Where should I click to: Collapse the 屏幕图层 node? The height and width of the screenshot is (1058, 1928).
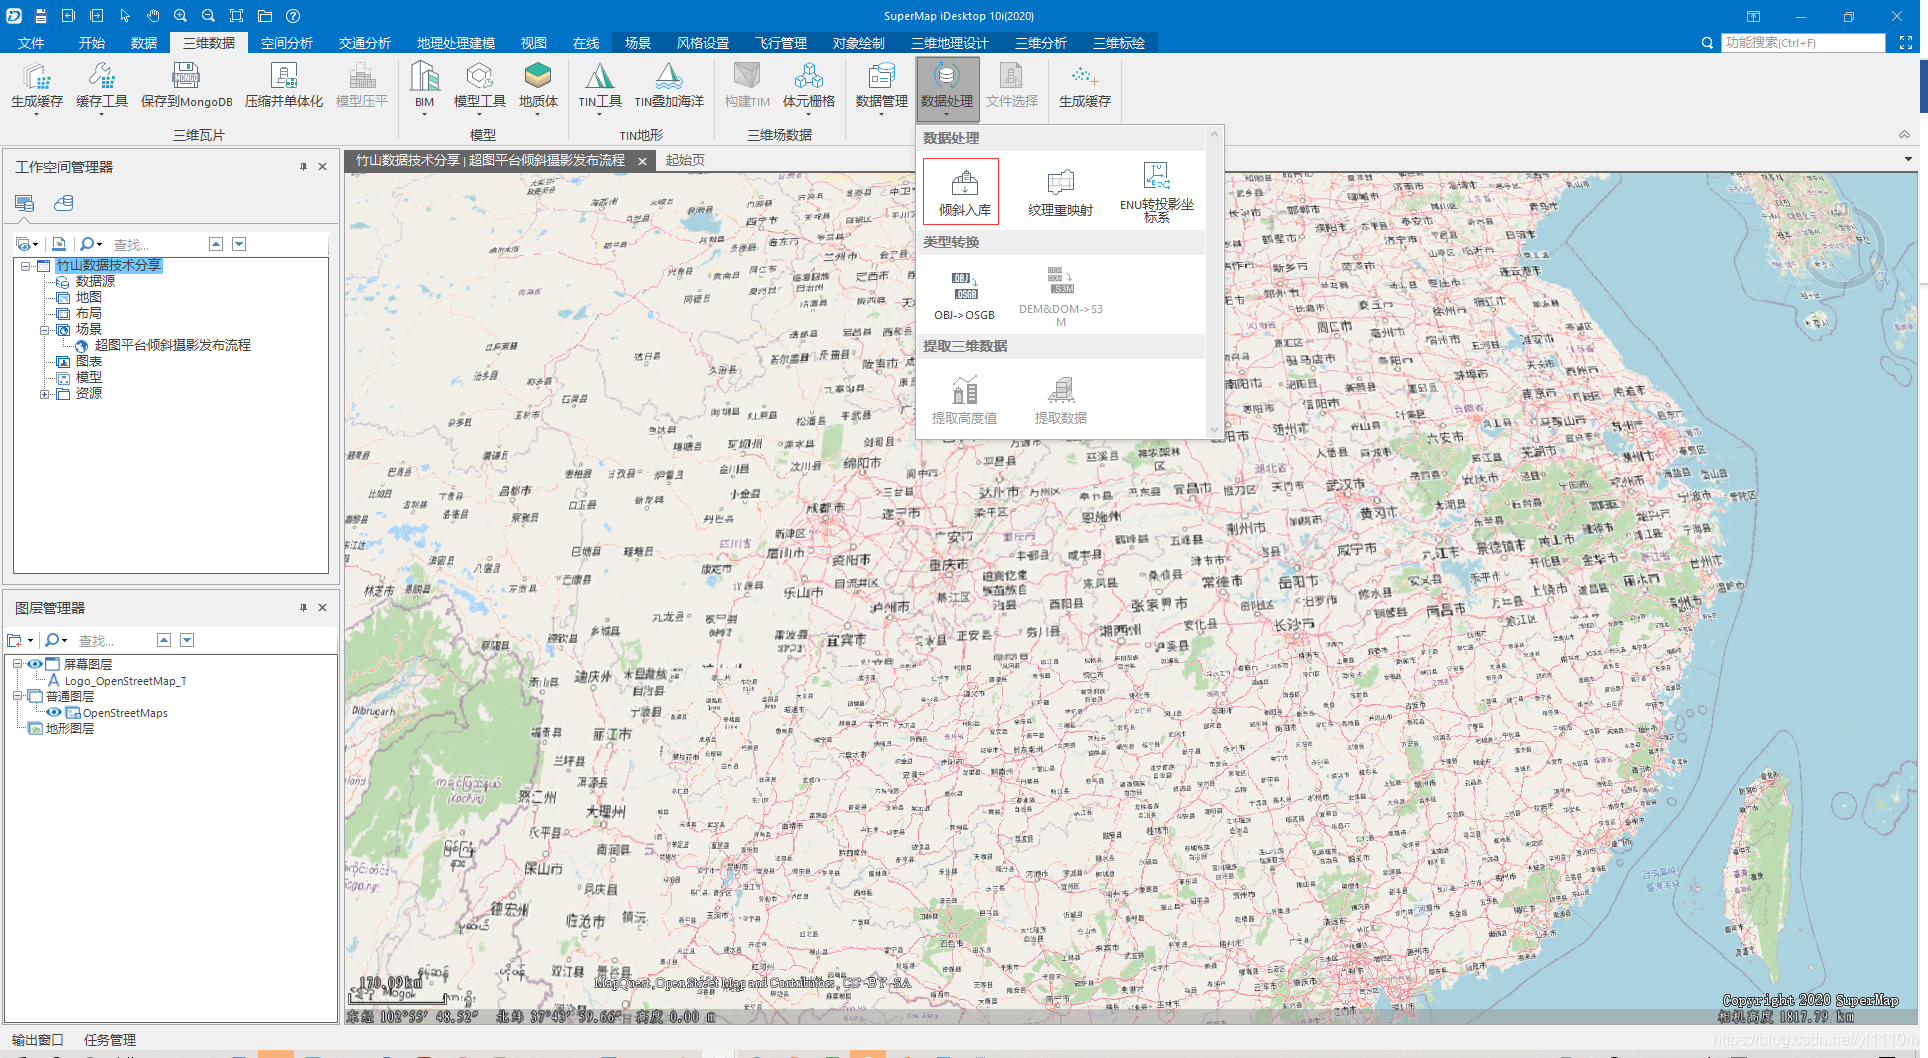17,664
